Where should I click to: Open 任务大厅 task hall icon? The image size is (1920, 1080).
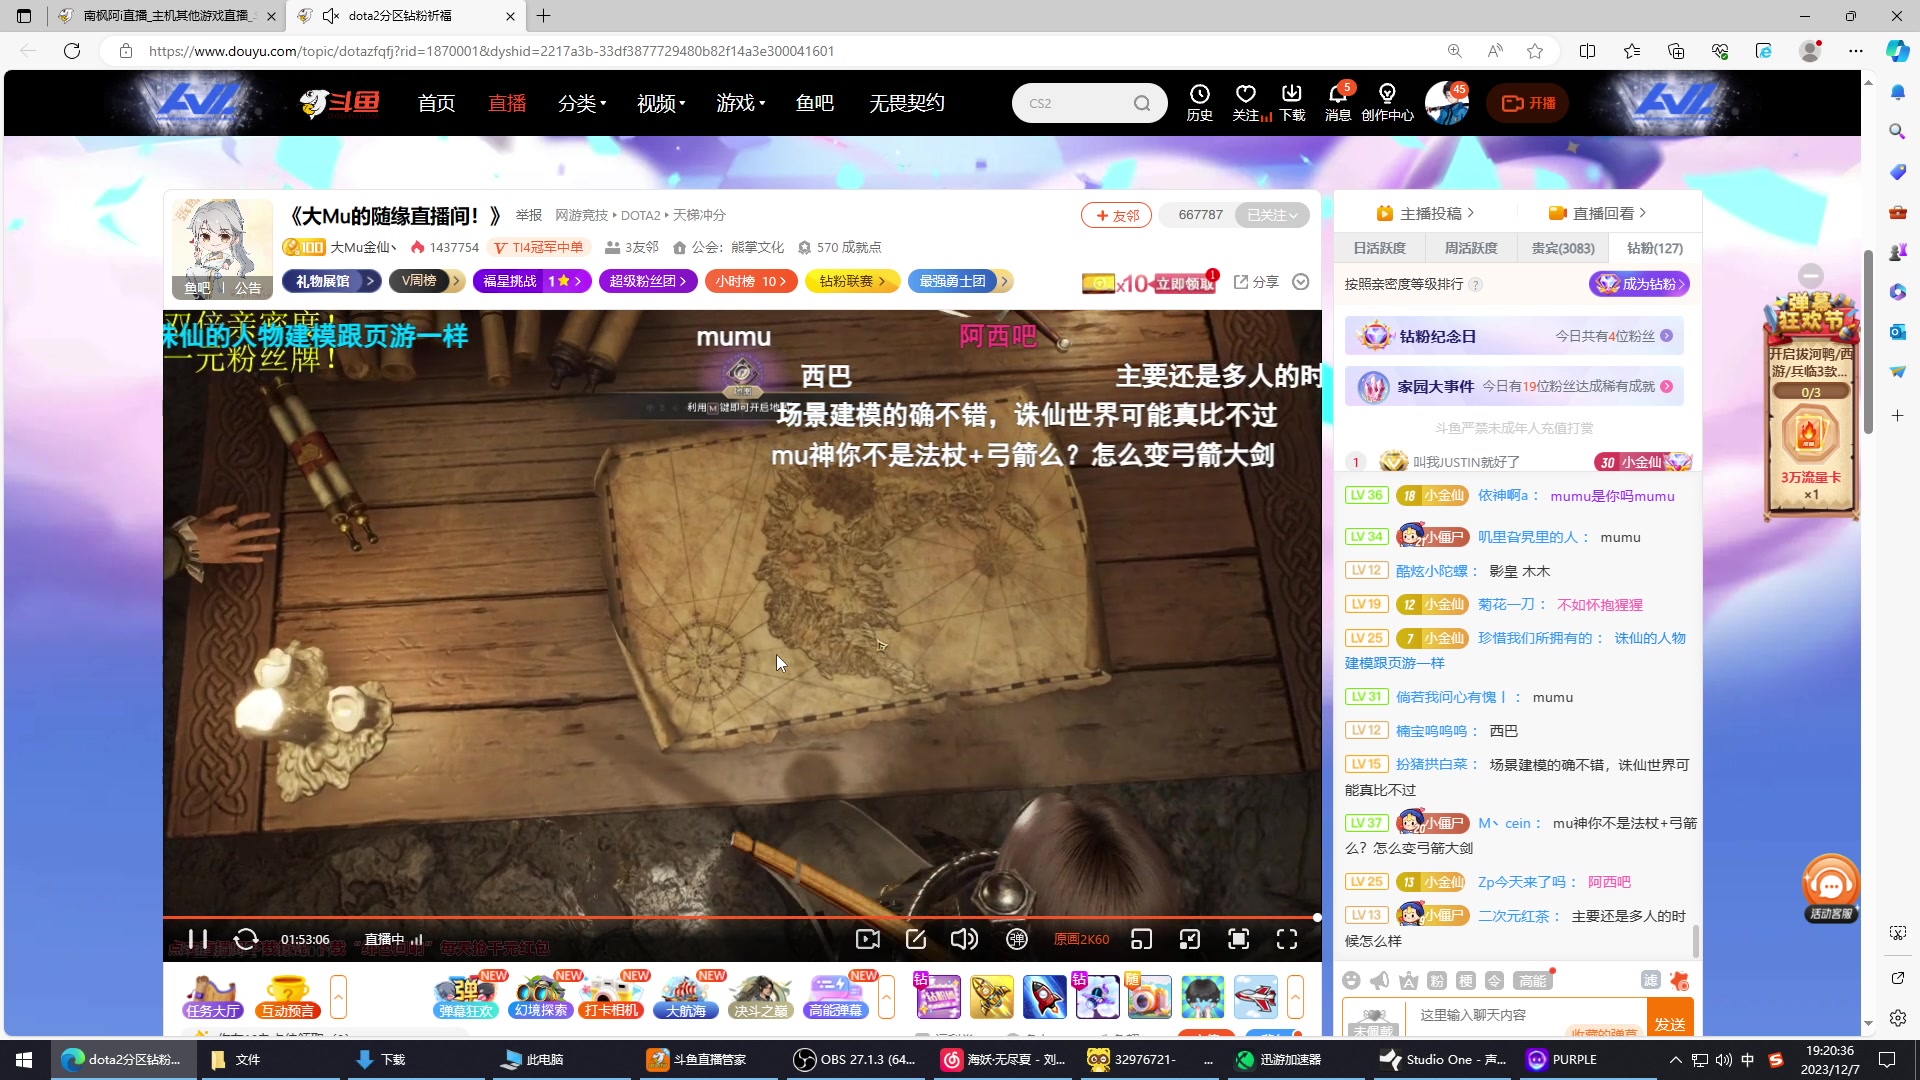(x=212, y=996)
